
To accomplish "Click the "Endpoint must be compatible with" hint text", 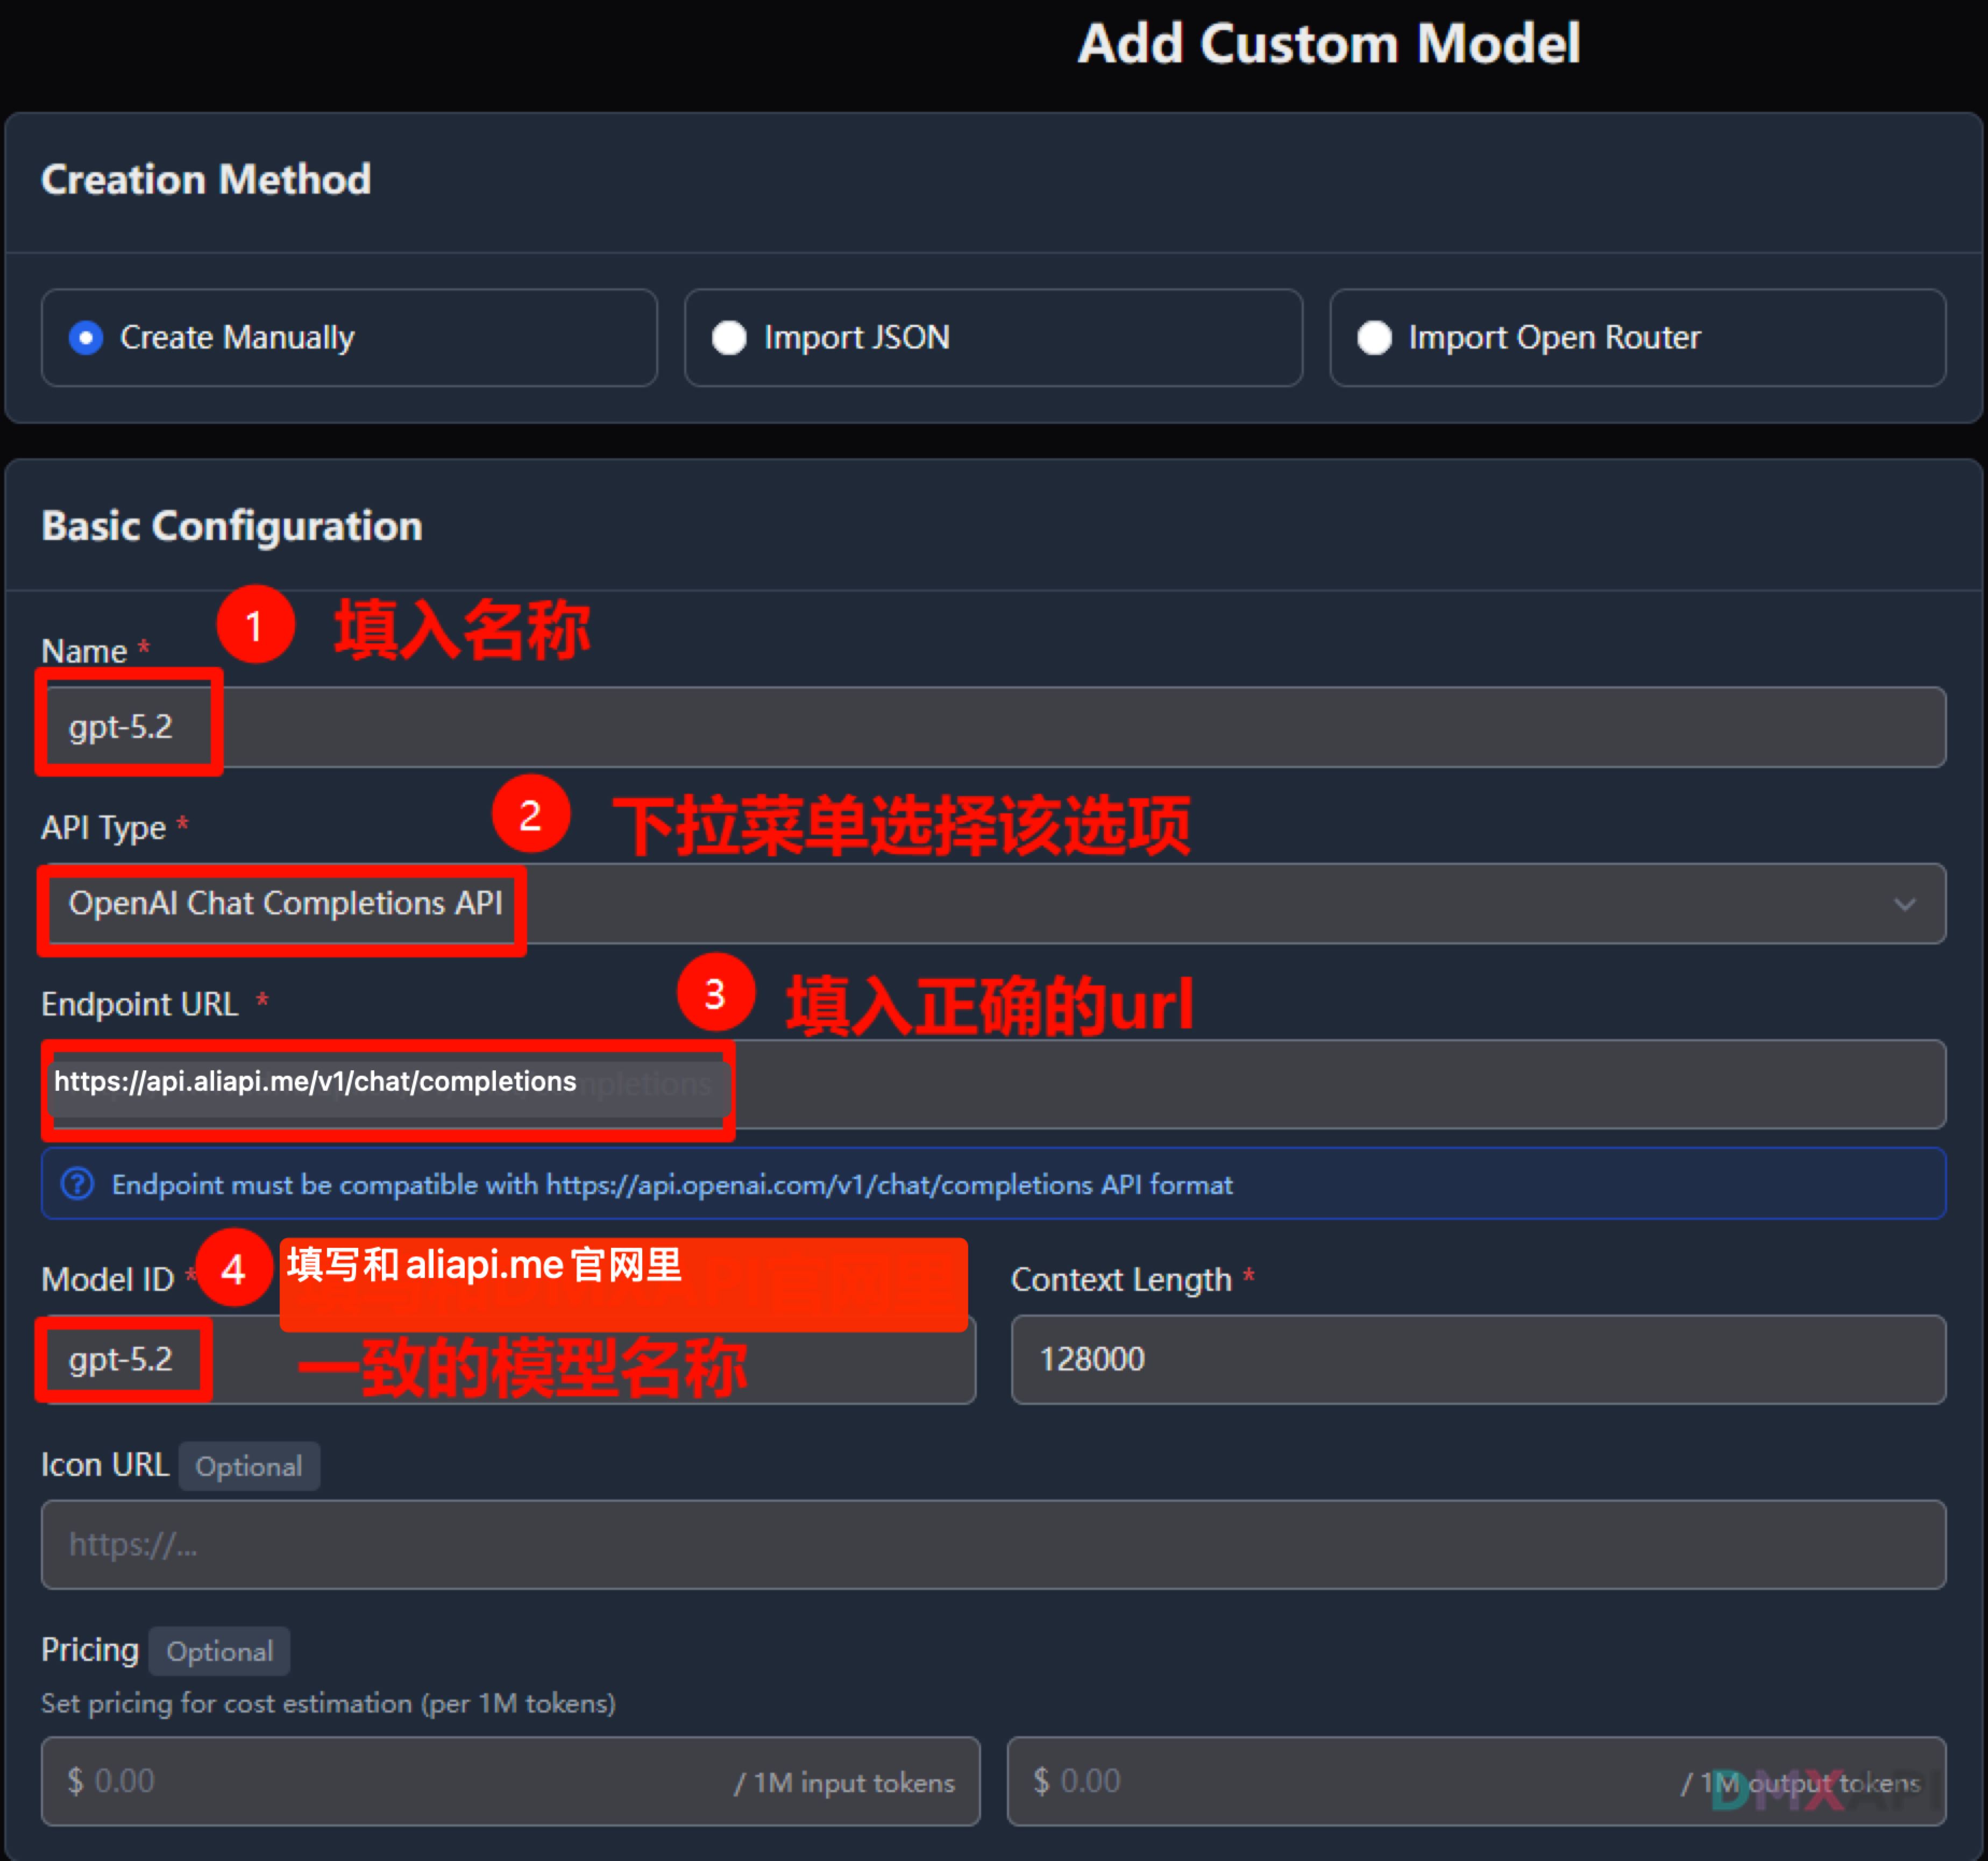I will tap(672, 1185).
